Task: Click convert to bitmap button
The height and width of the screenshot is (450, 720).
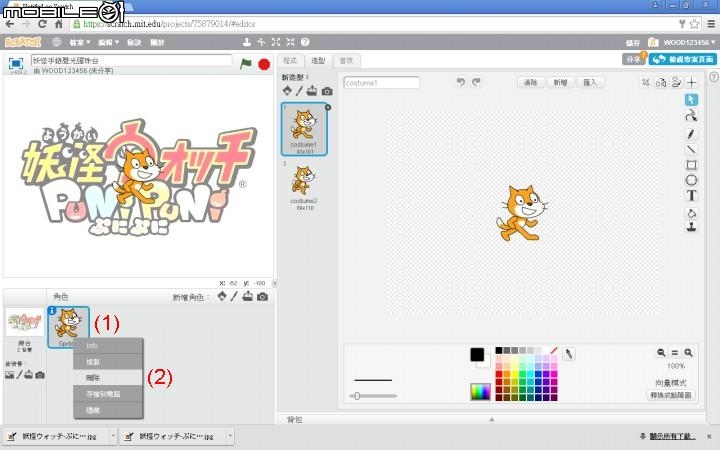Action: point(671,395)
